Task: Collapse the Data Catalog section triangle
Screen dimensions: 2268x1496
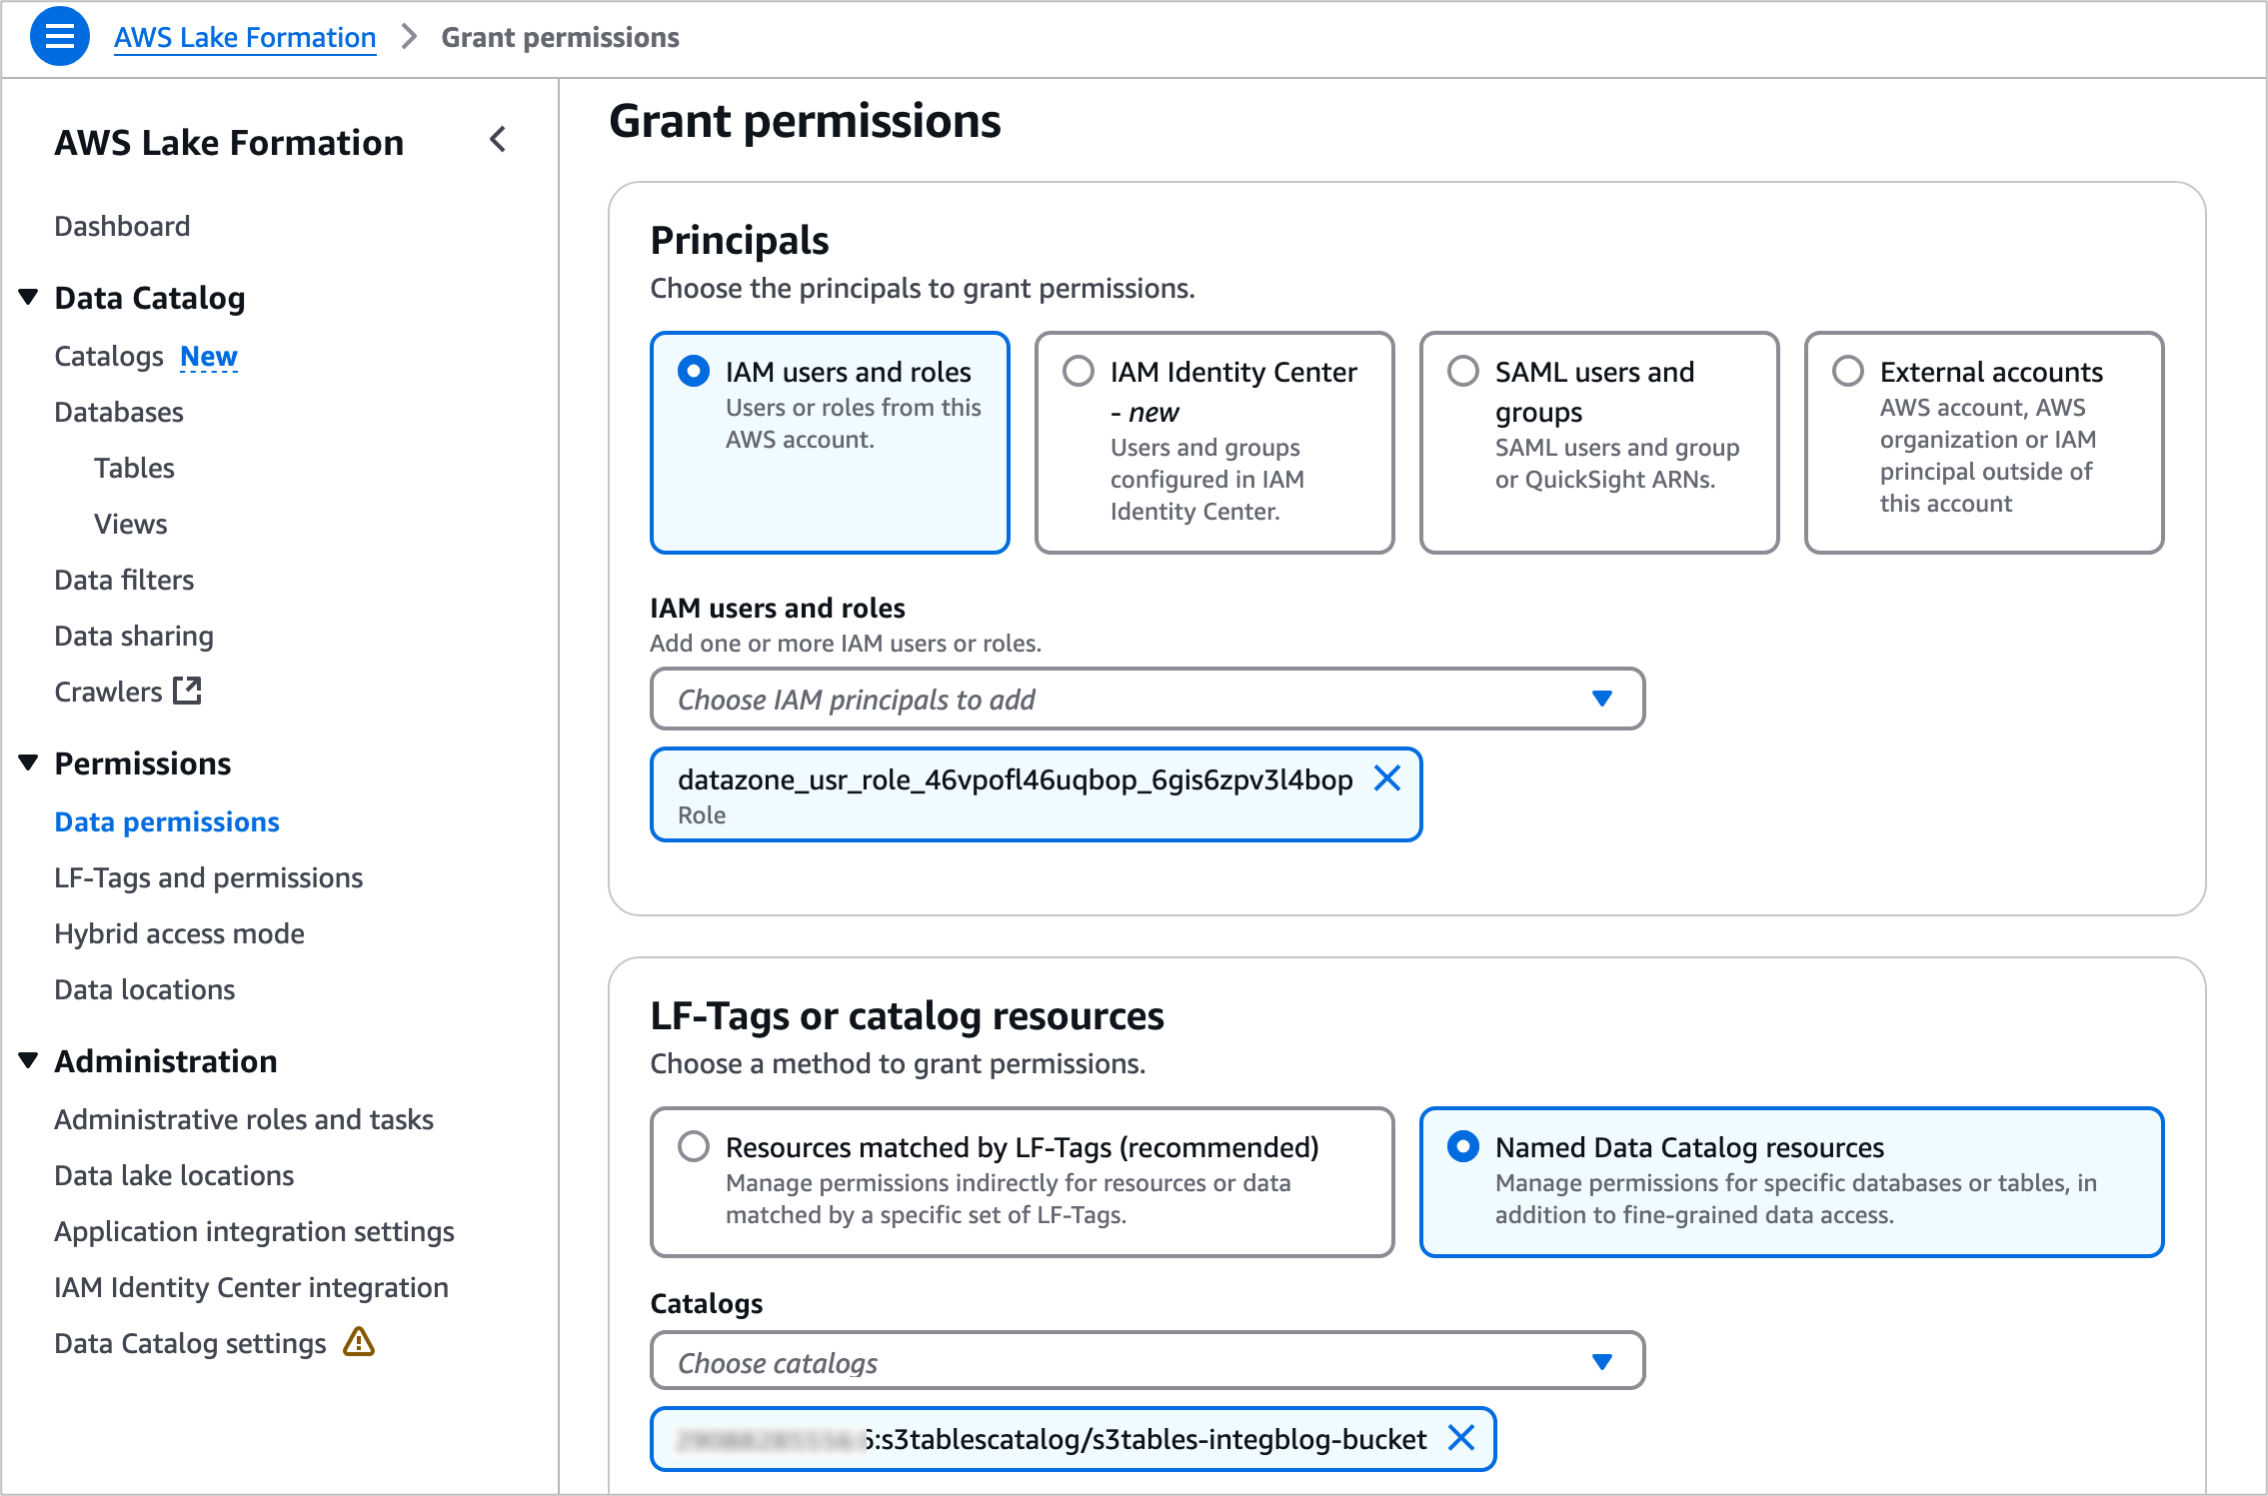Action: [29, 297]
